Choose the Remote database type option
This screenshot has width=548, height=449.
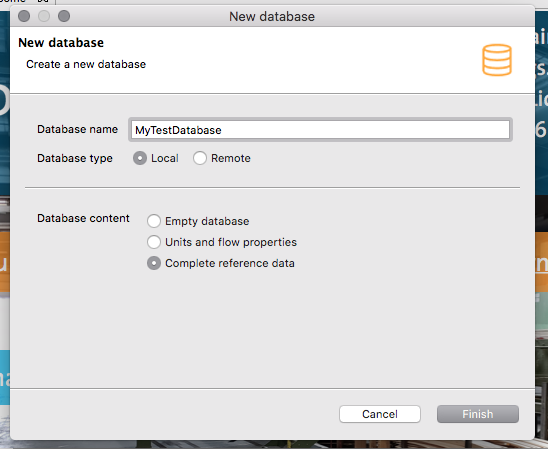pyautogui.click(x=200, y=158)
